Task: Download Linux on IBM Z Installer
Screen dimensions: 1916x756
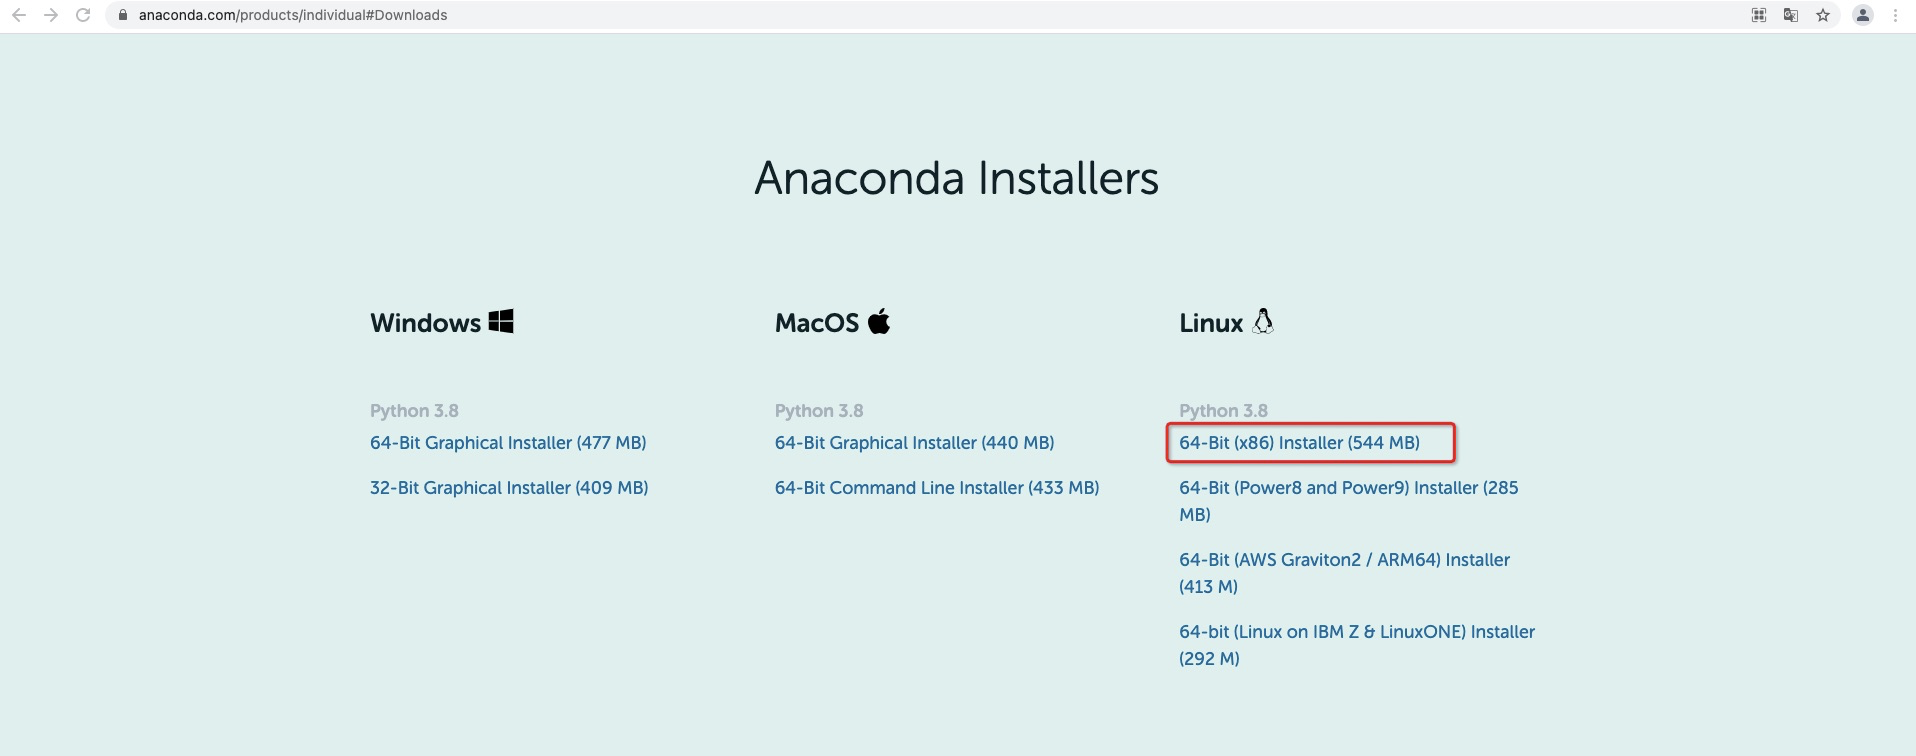Action: [x=1356, y=632]
